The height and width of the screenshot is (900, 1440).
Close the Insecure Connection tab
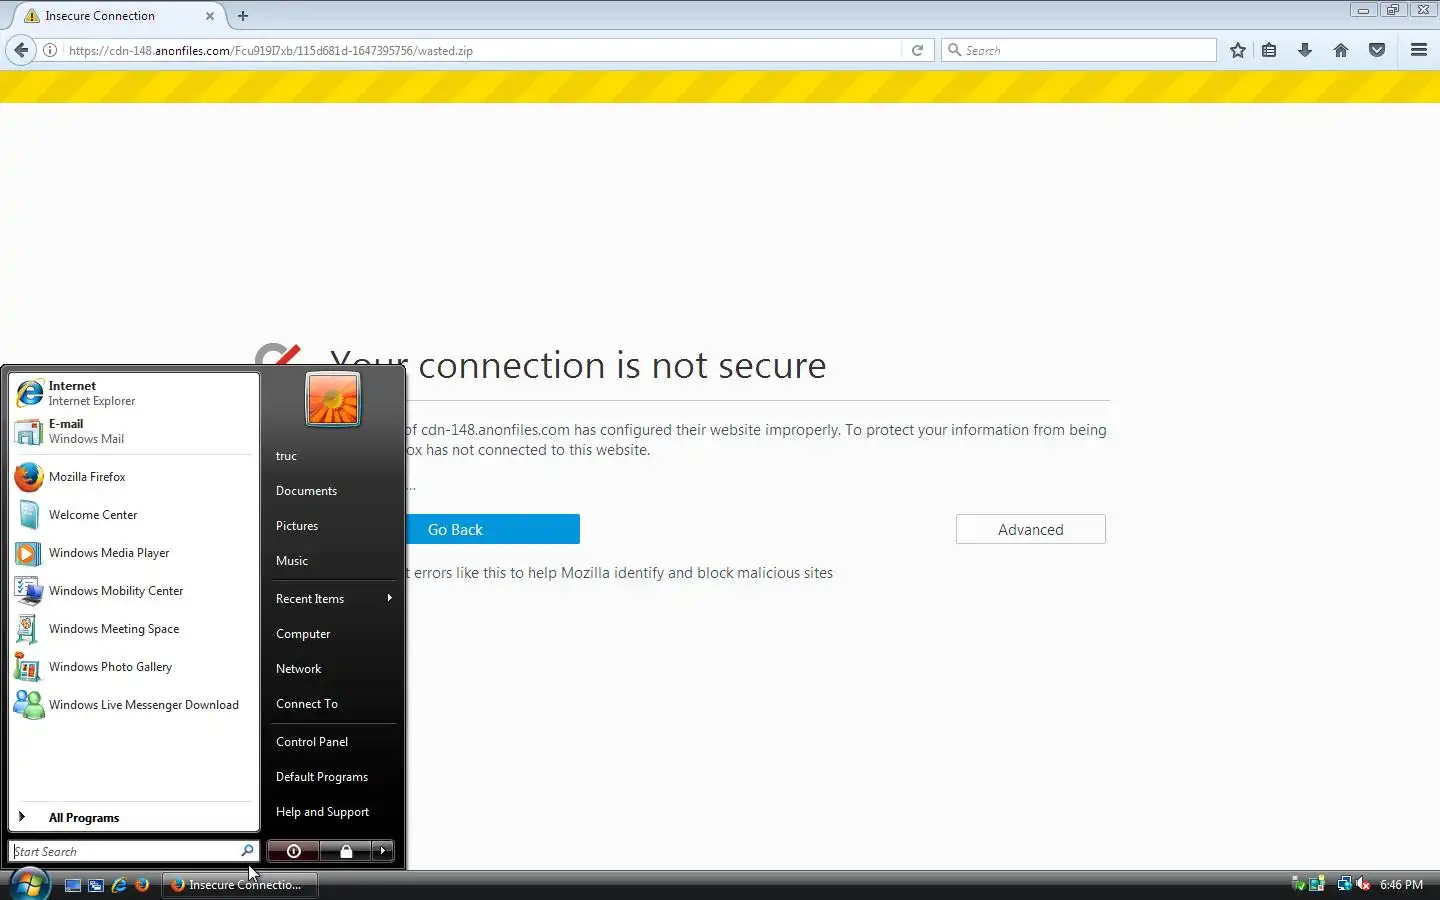click(x=210, y=16)
